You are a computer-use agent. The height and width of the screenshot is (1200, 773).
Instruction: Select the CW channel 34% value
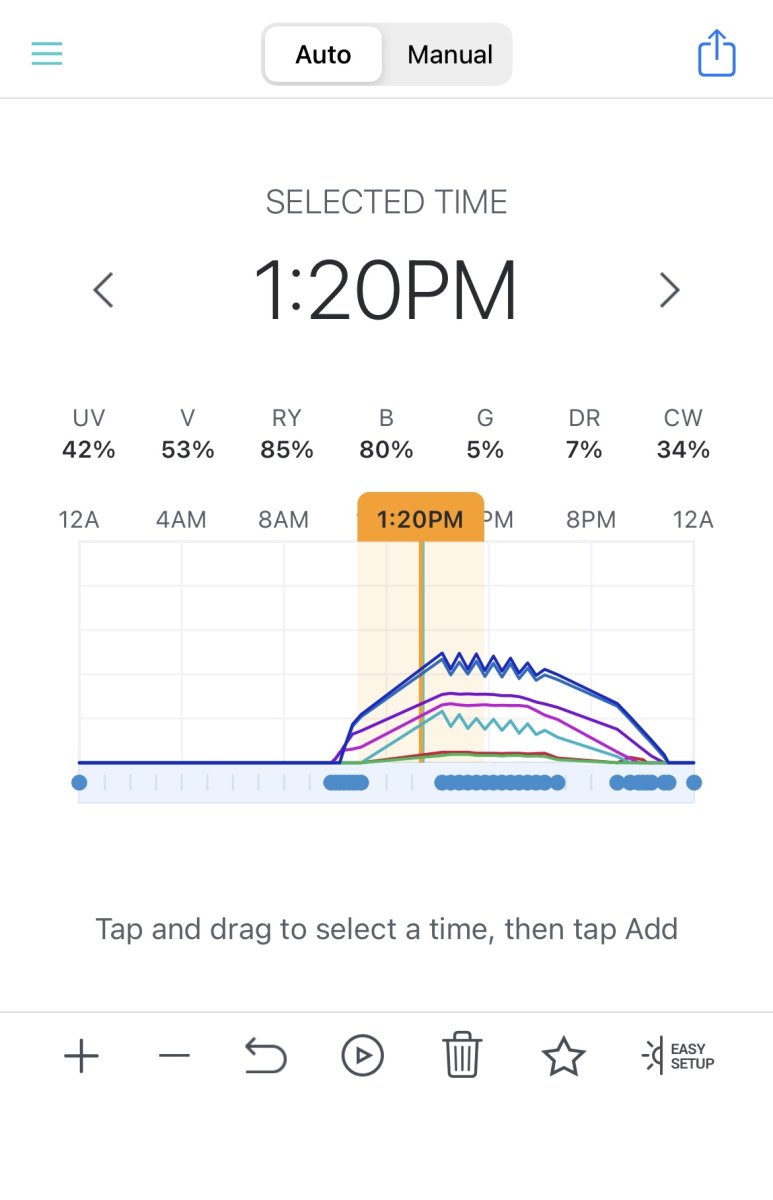[x=684, y=450]
